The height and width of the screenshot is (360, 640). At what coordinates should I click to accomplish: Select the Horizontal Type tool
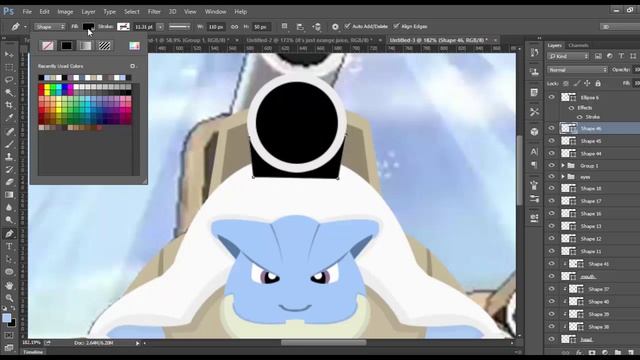9,247
